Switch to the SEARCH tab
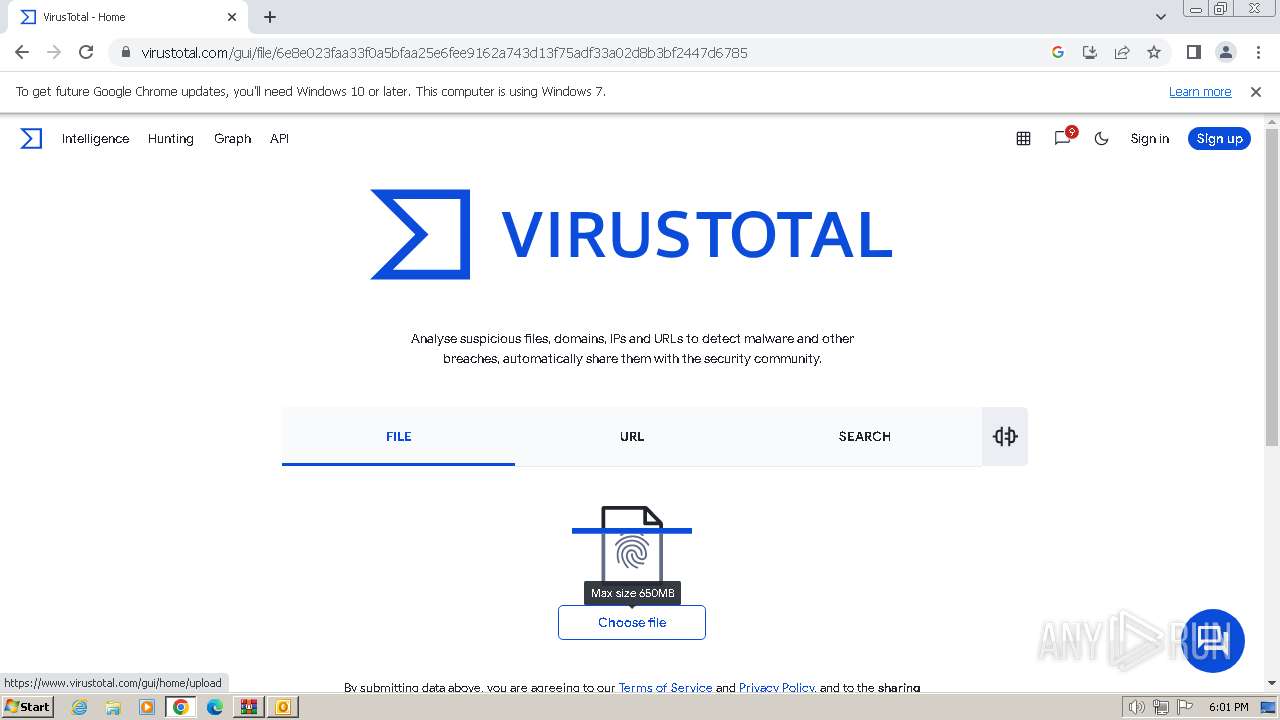The height and width of the screenshot is (720, 1280). [x=865, y=436]
